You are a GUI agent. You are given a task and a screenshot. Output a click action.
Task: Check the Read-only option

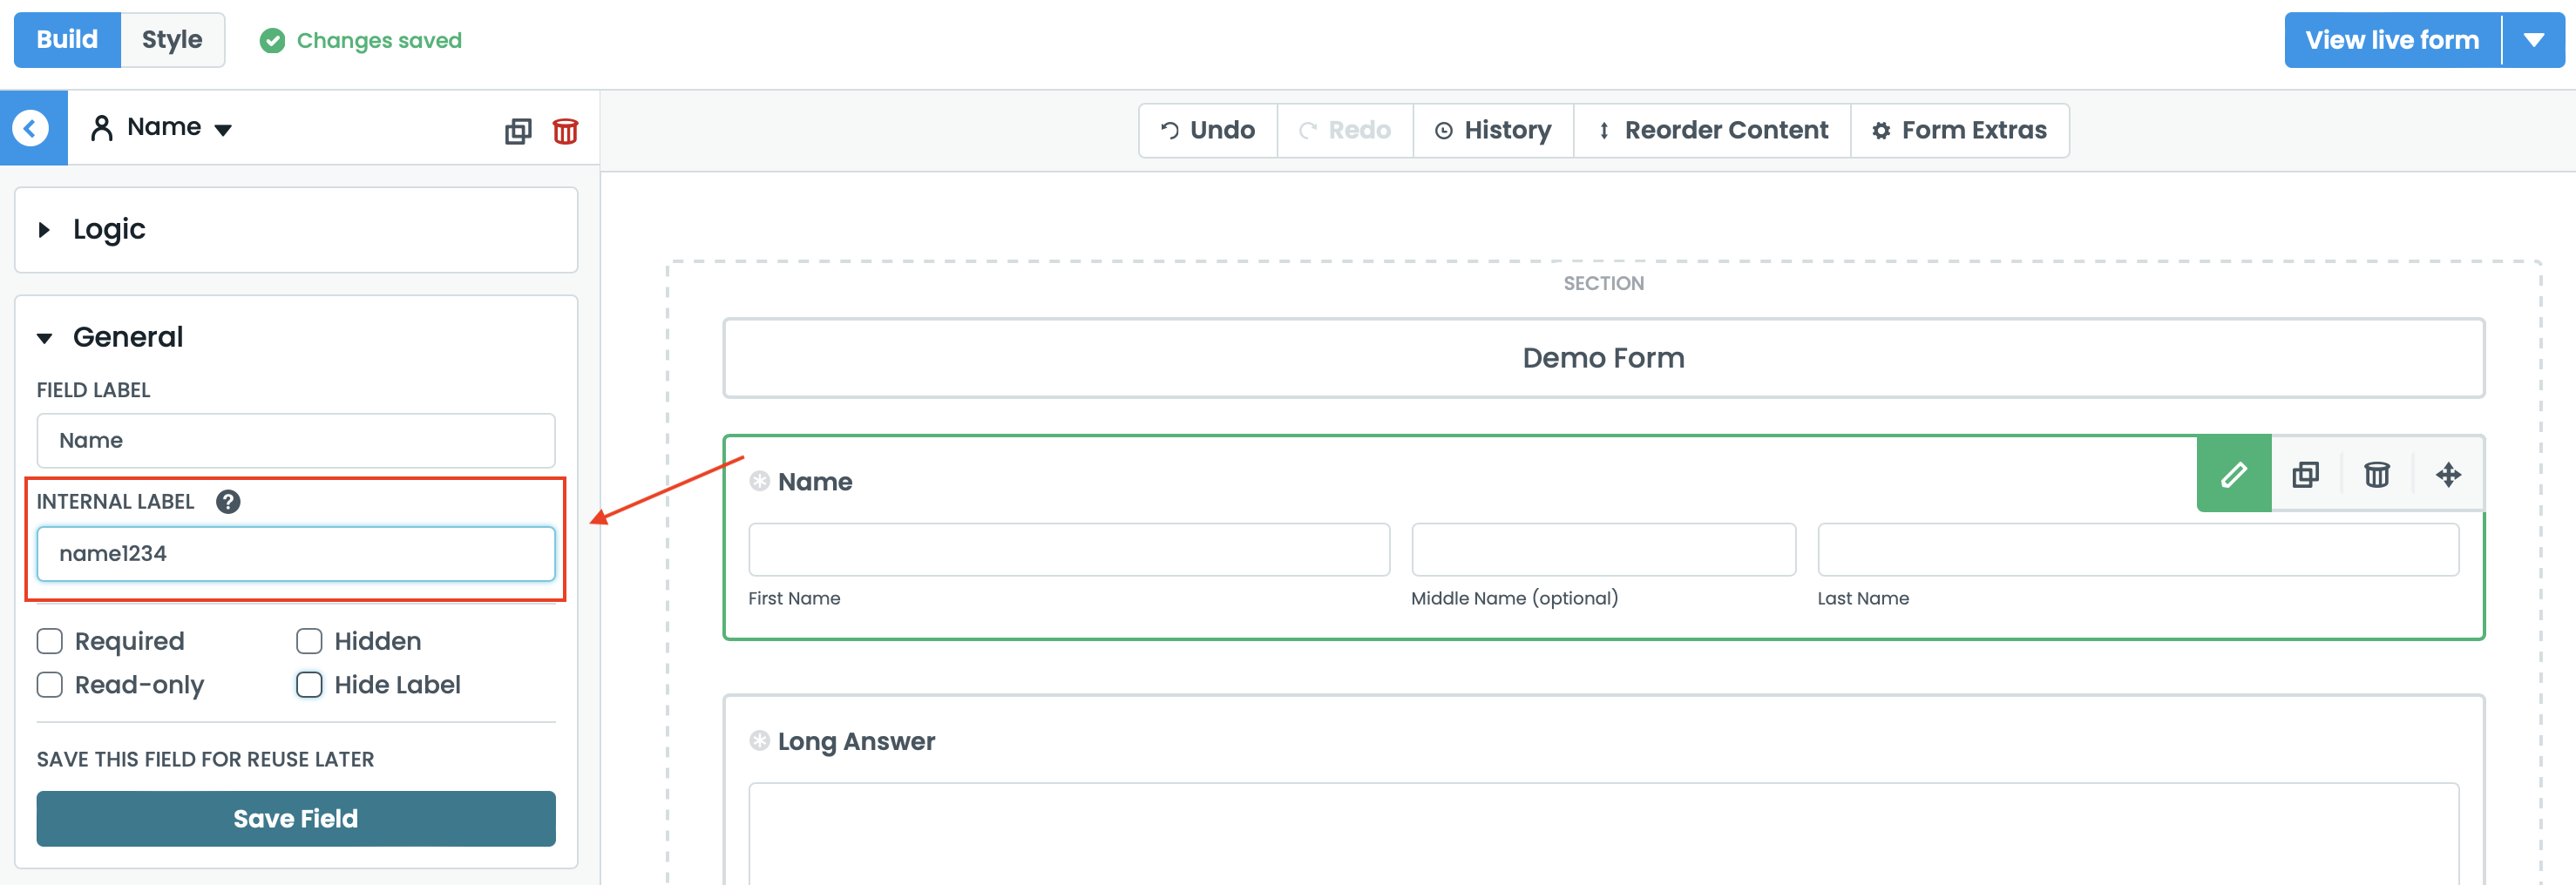[x=50, y=685]
